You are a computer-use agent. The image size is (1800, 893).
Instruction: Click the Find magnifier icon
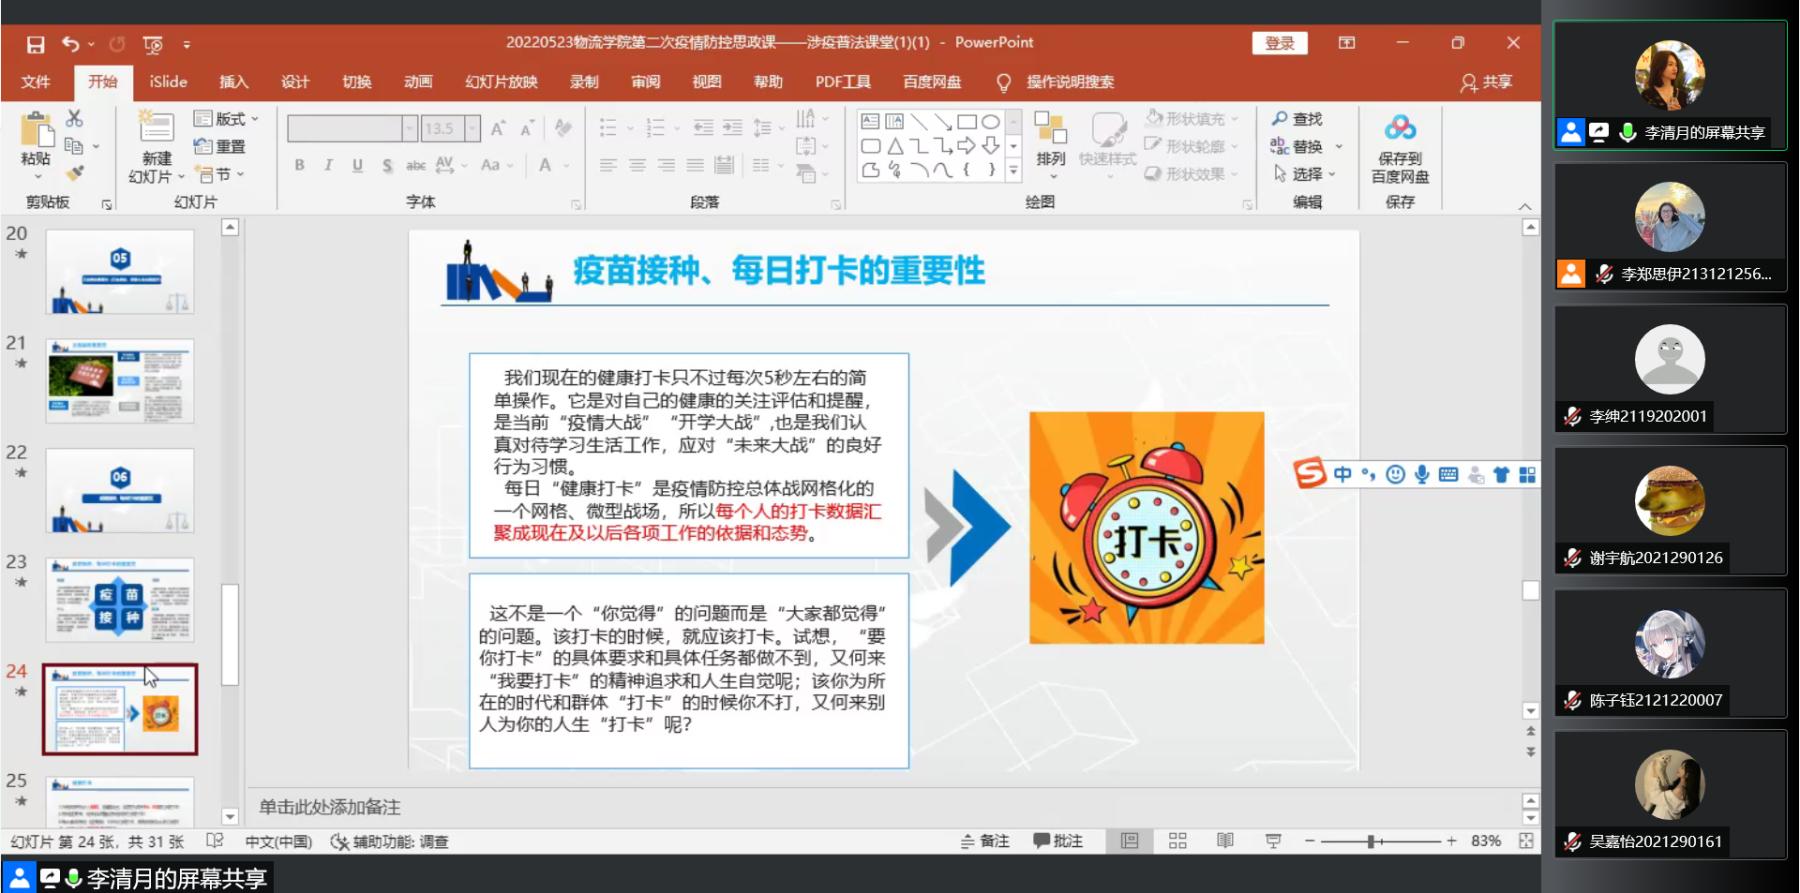(1279, 119)
